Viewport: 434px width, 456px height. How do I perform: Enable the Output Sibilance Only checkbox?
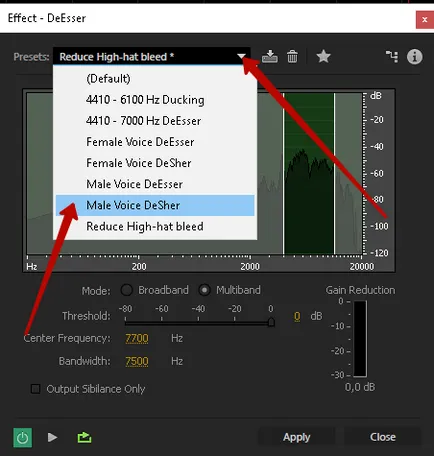pos(35,389)
